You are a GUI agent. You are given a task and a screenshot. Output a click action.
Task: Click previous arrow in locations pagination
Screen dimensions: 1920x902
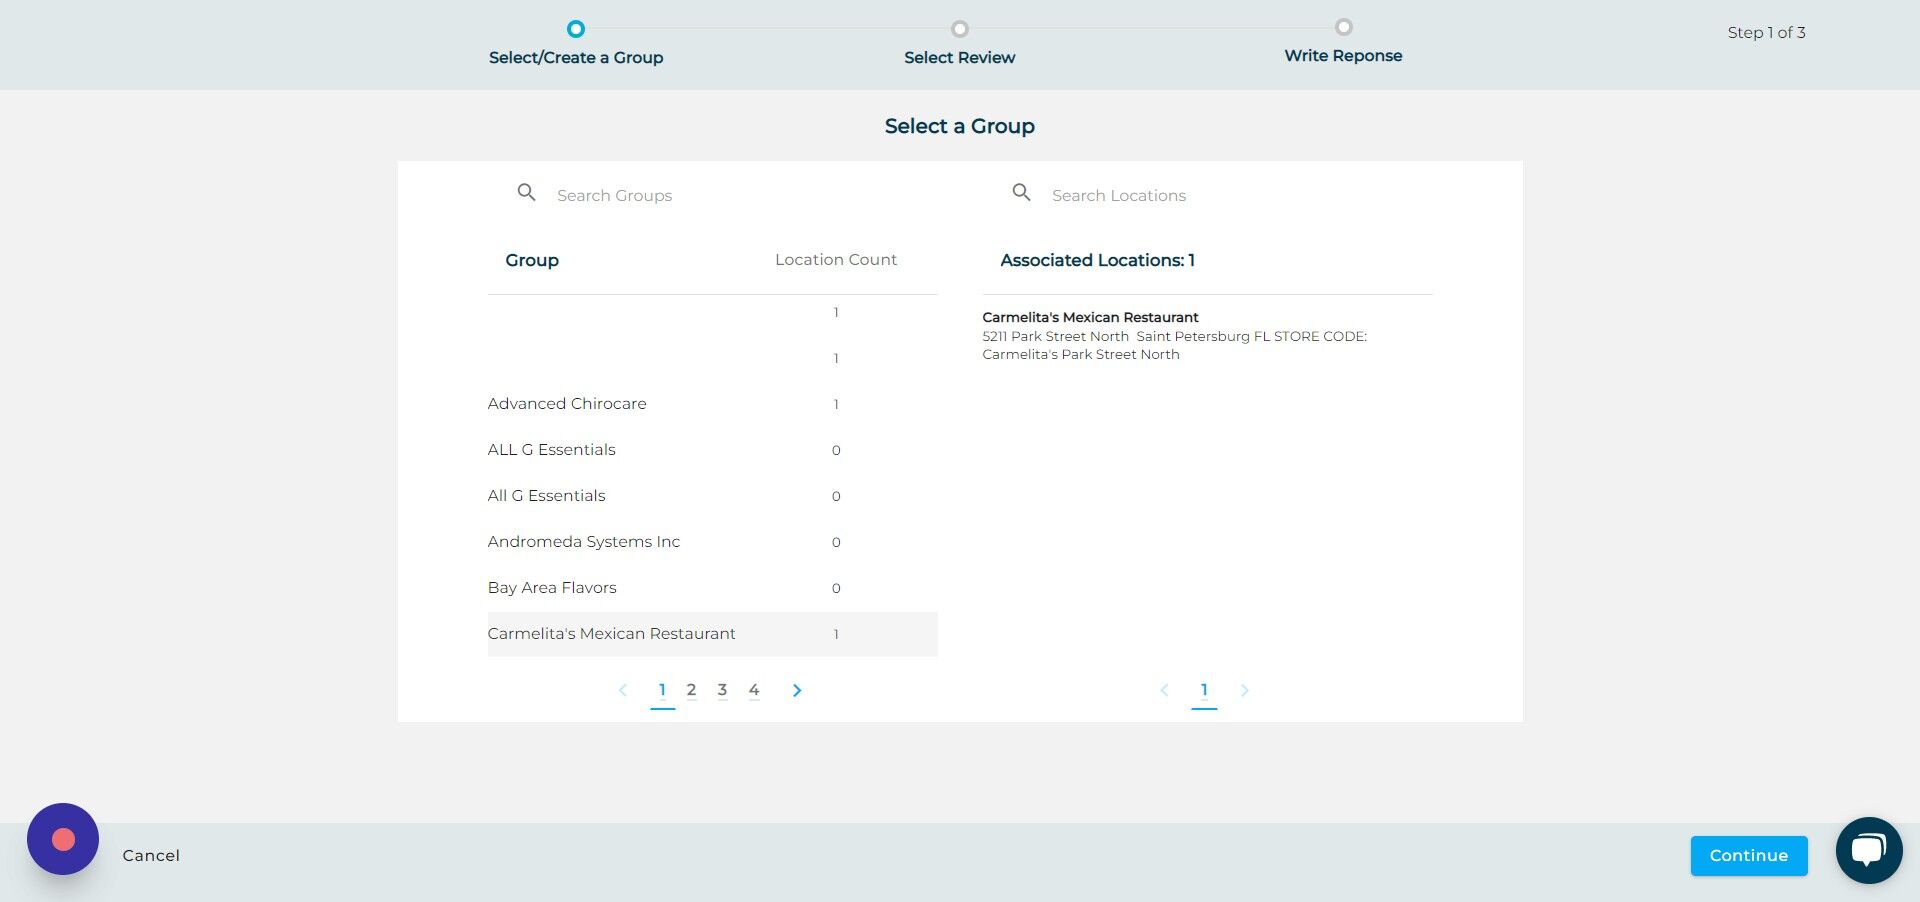click(x=1164, y=690)
